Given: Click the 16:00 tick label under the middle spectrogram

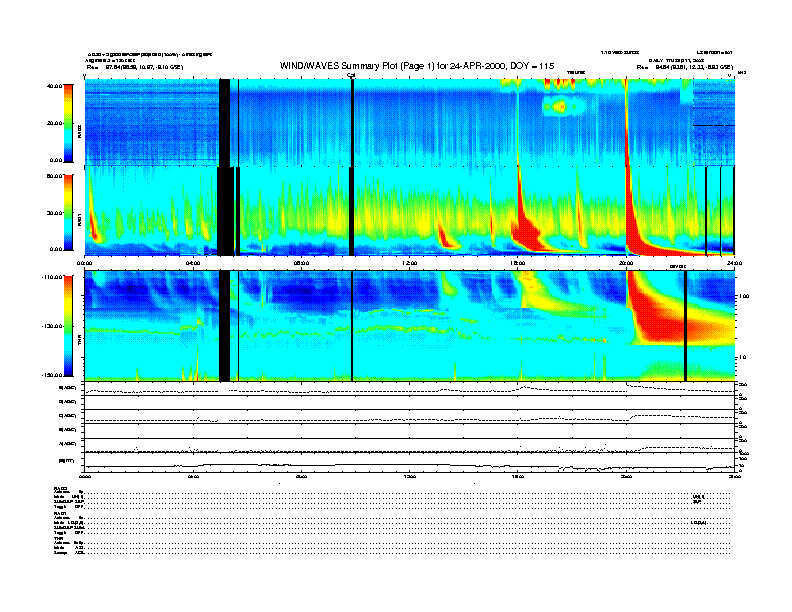Looking at the screenshot, I should coord(518,263).
